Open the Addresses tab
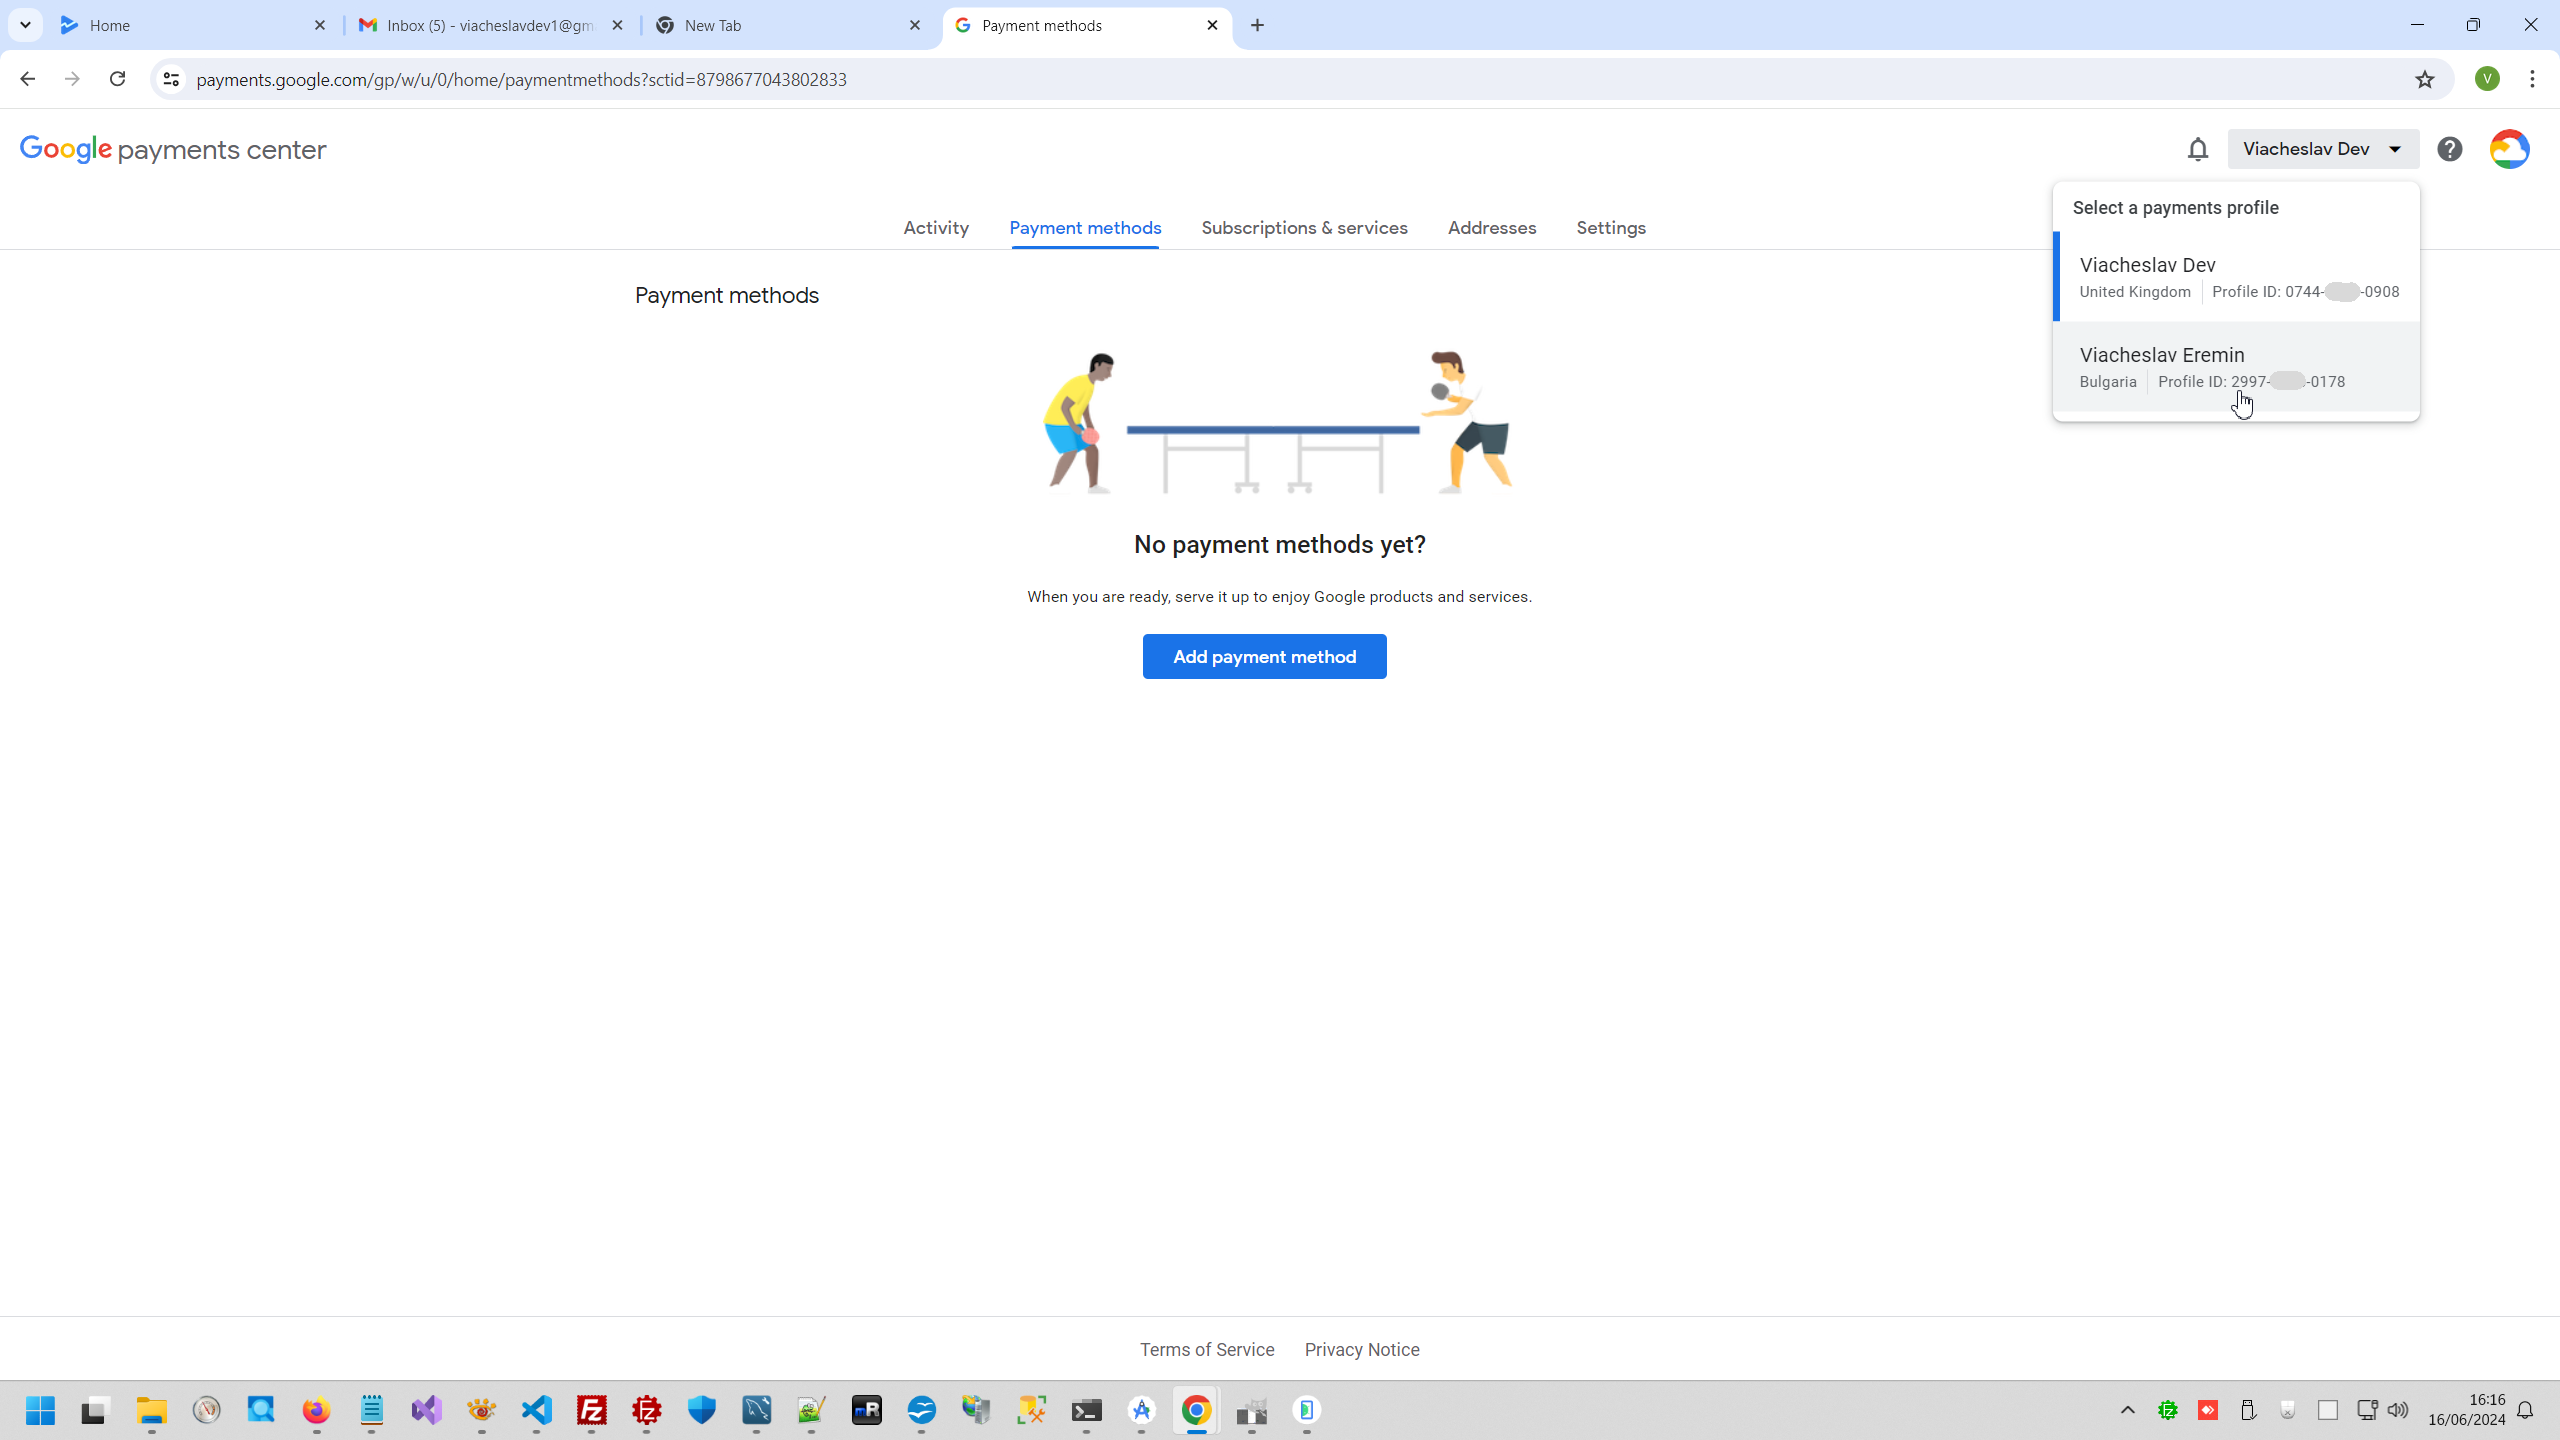Viewport: 2560px width, 1440px height. [1491, 228]
